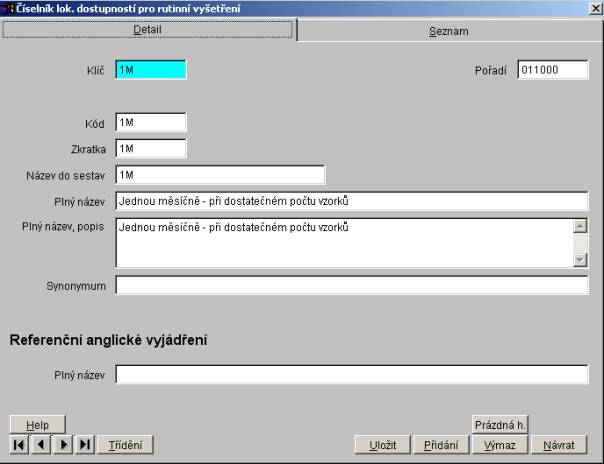Click the application icon in title bar
The image size is (604, 464).
tap(8, 8)
